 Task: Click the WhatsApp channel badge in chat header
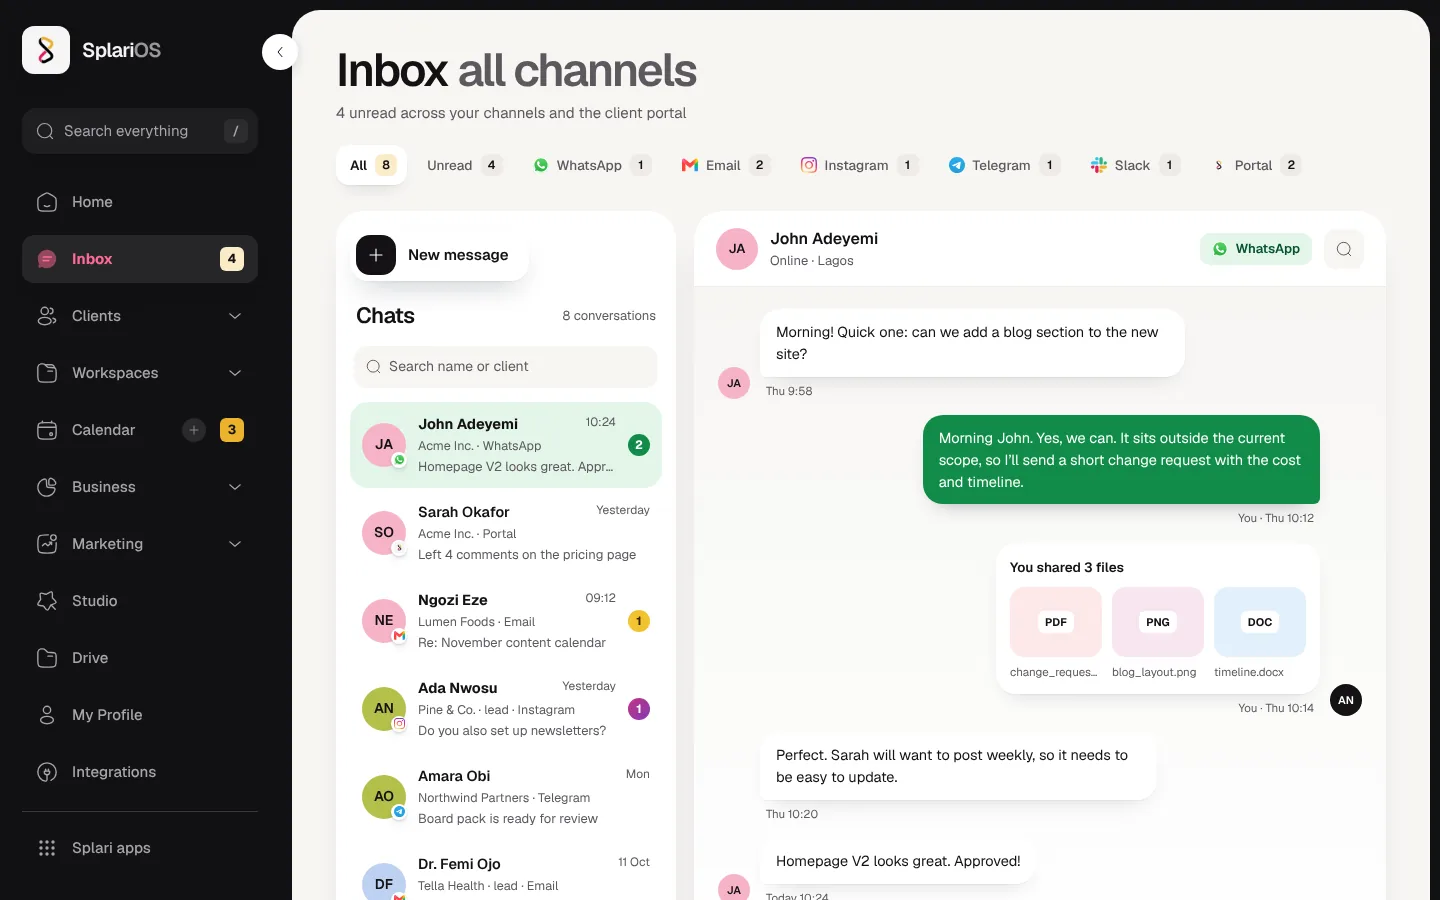coord(1256,249)
